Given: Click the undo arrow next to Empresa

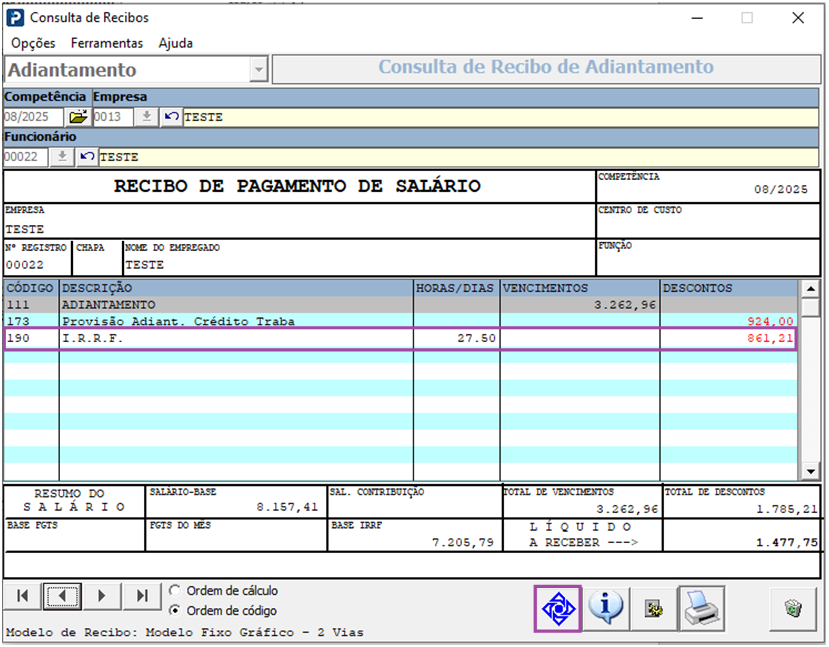Looking at the screenshot, I should point(172,117).
